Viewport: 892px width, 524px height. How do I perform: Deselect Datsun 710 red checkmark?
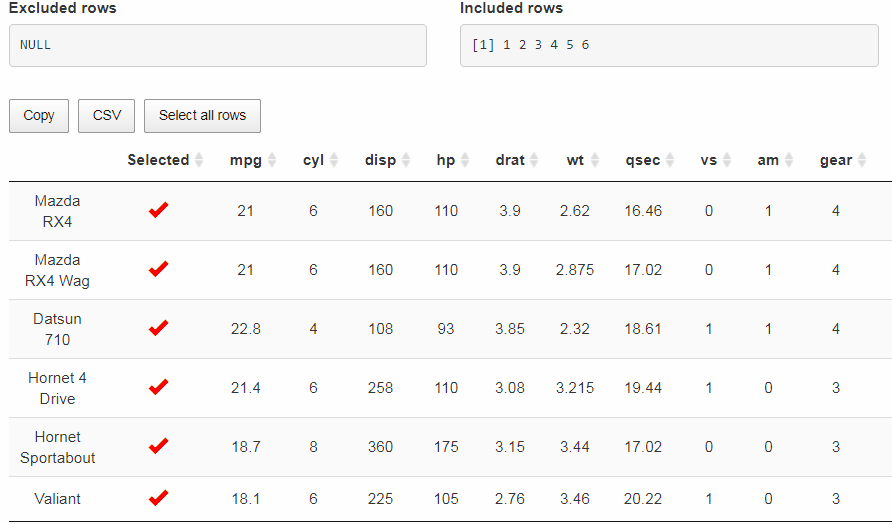158,328
